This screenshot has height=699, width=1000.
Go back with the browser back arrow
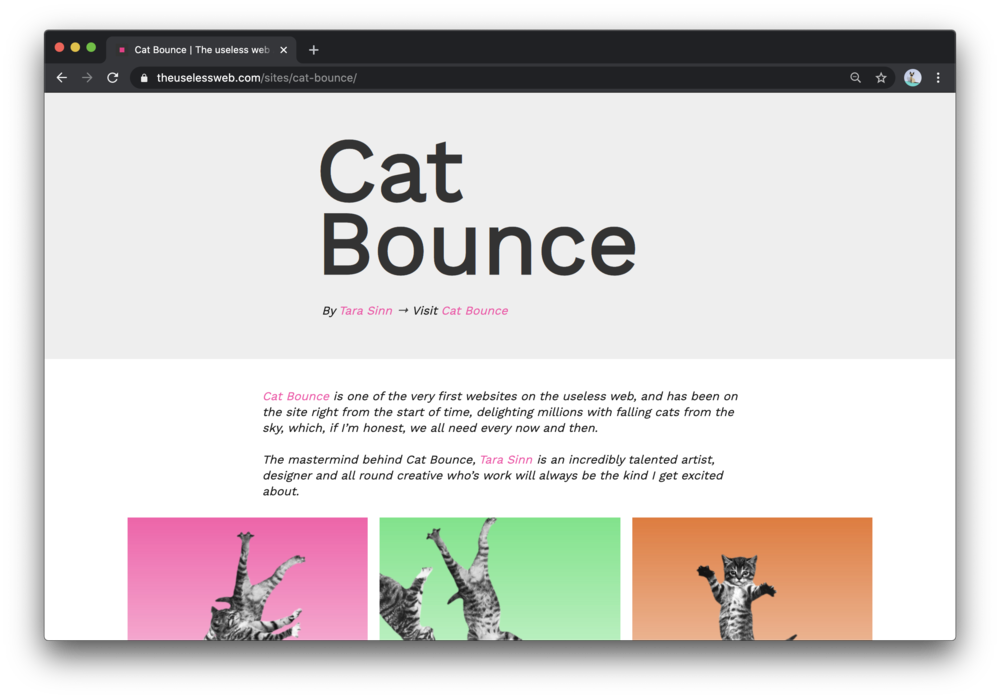click(x=62, y=78)
